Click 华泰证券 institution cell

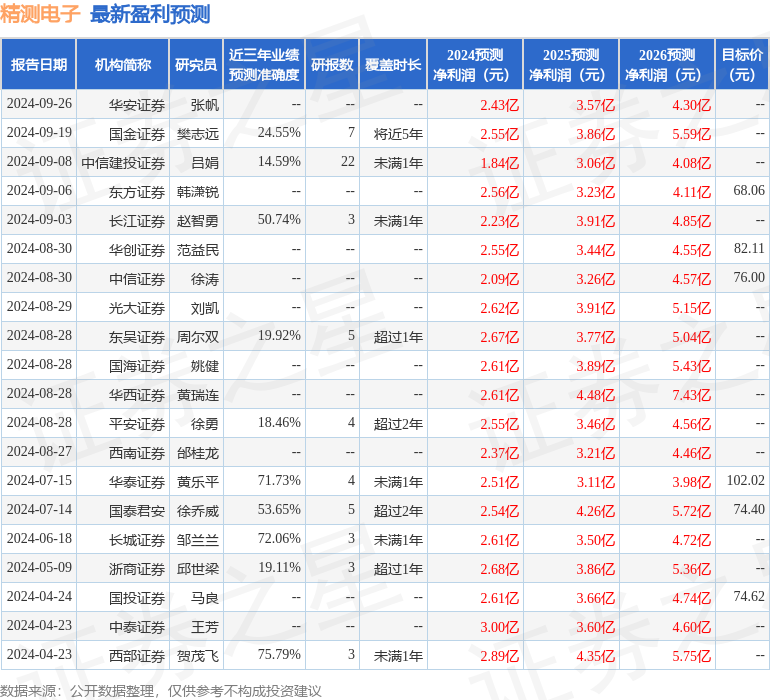(x=137, y=481)
